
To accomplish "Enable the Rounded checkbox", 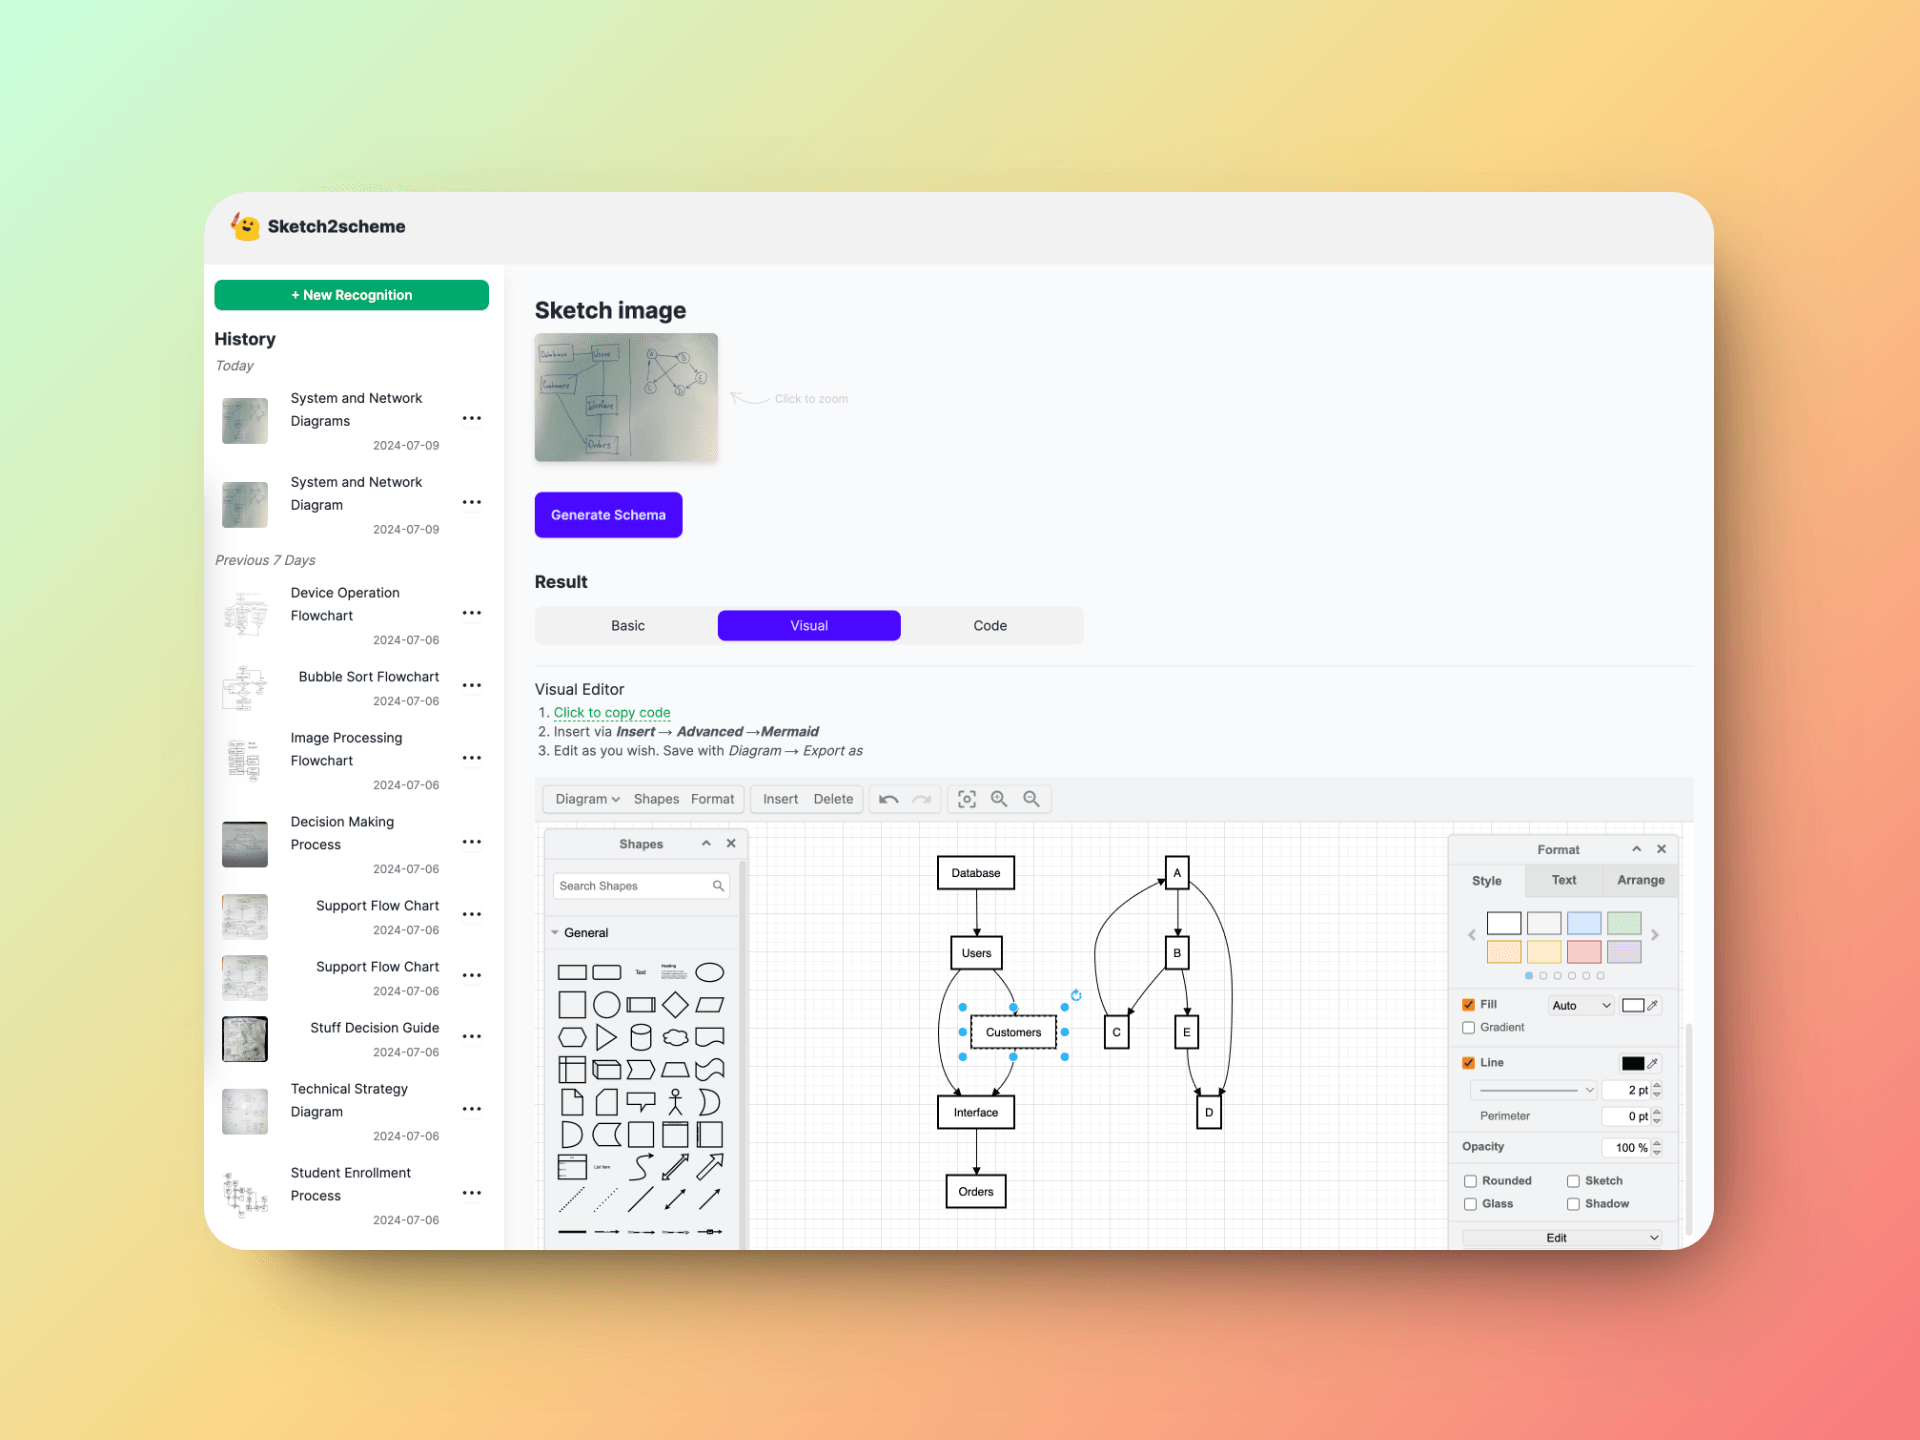I will [1470, 1181].
